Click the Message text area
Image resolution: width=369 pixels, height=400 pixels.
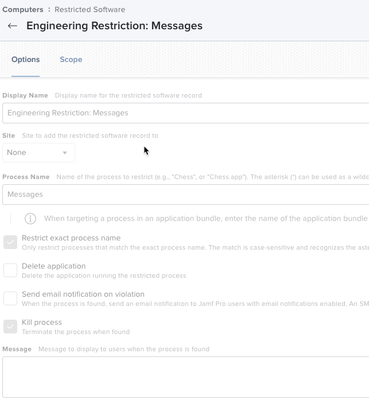[x=186, y=377]
